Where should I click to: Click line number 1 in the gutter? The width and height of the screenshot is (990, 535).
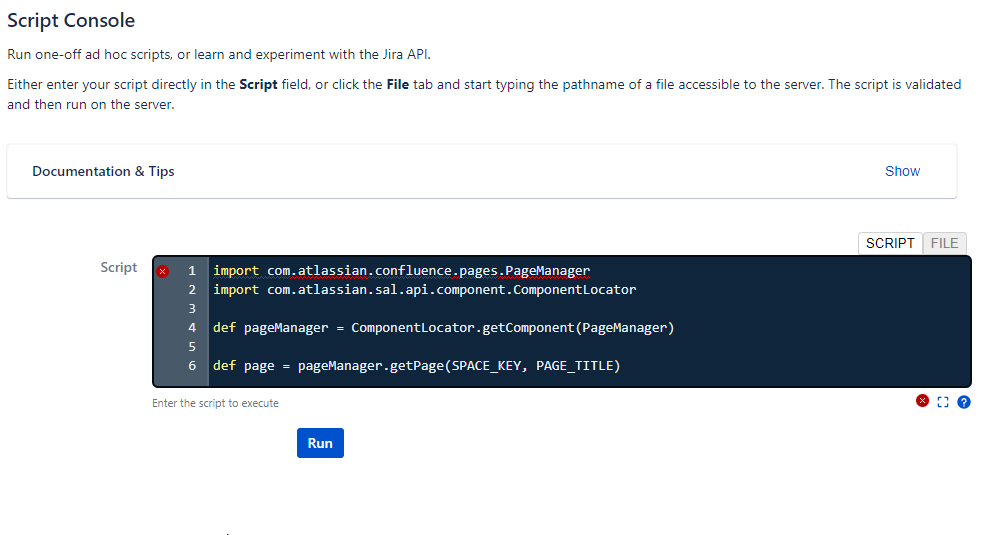(x=191, y=271)
